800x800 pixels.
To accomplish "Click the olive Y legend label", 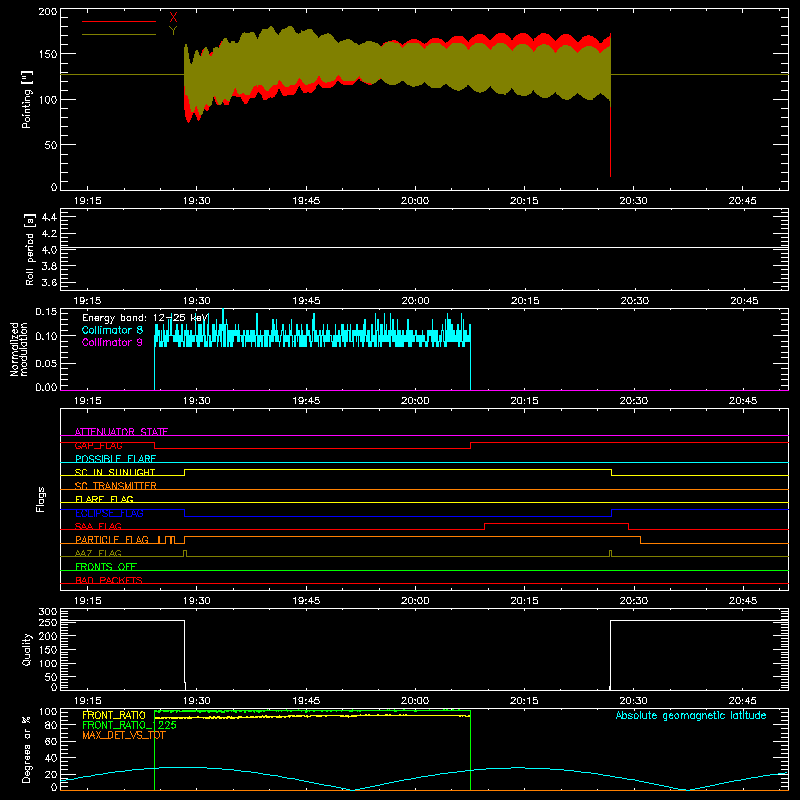I will point(173,31).
